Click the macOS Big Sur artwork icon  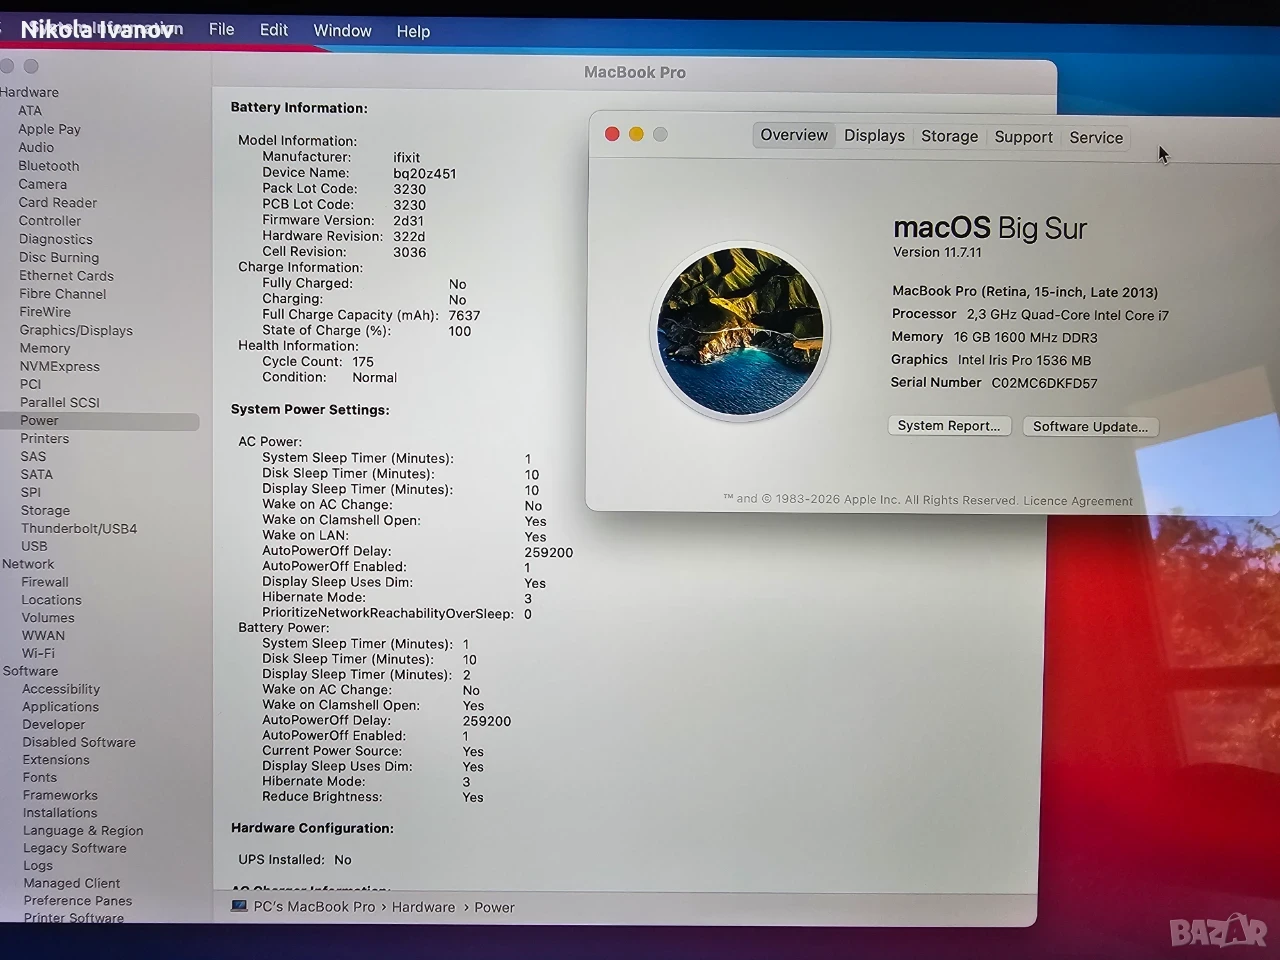pos(740,331)
